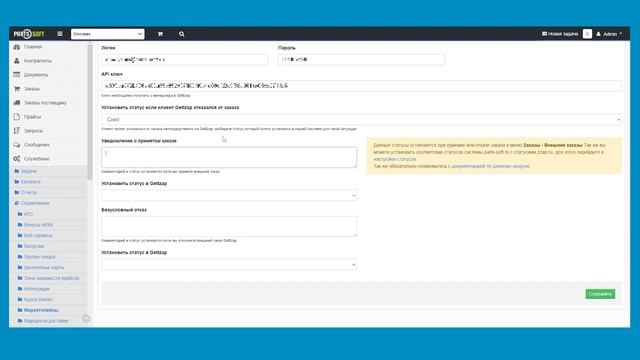Open Служебные via its gears icon

point(17,159)
